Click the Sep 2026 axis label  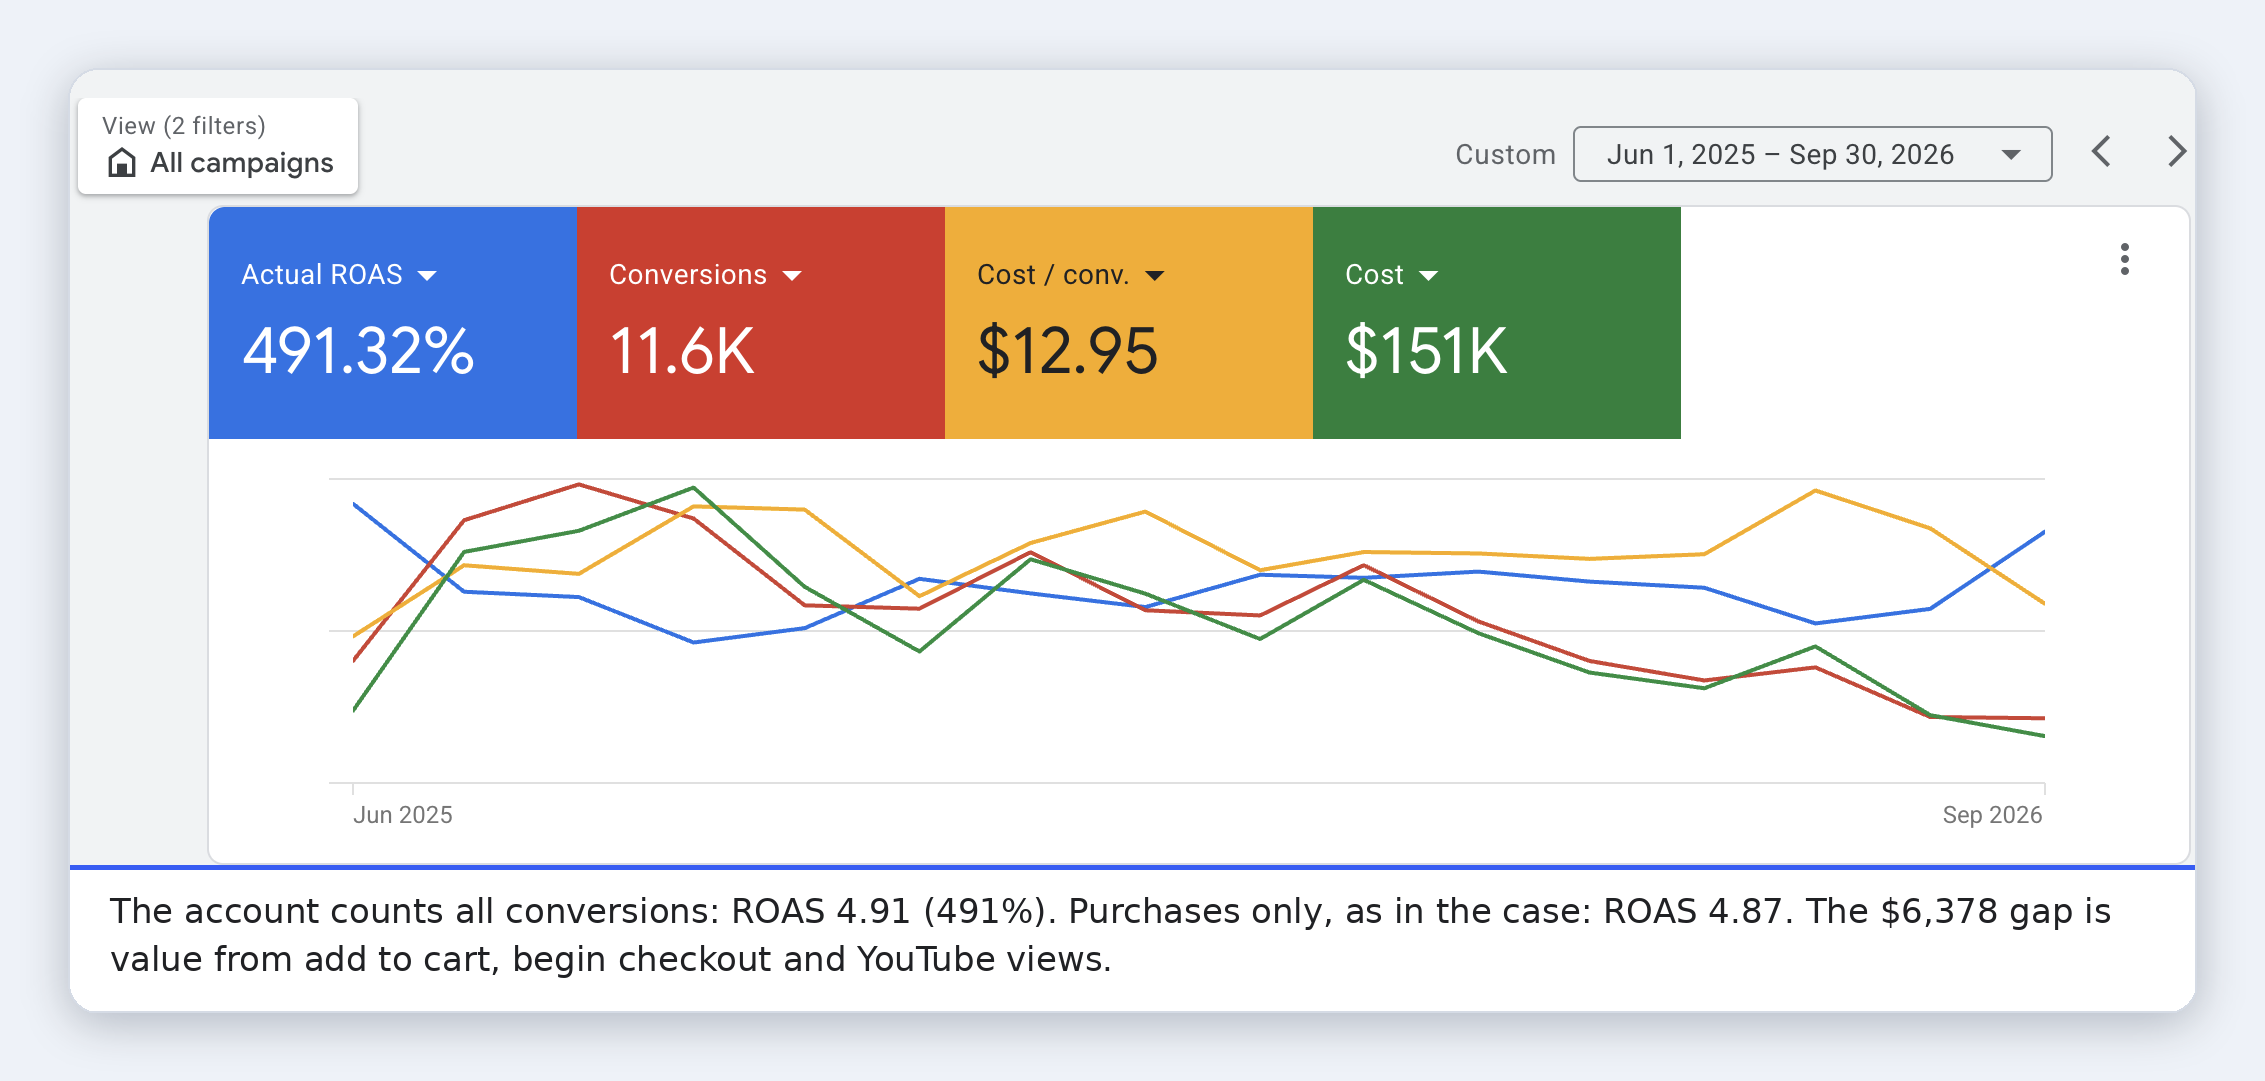click(1992, 815)
